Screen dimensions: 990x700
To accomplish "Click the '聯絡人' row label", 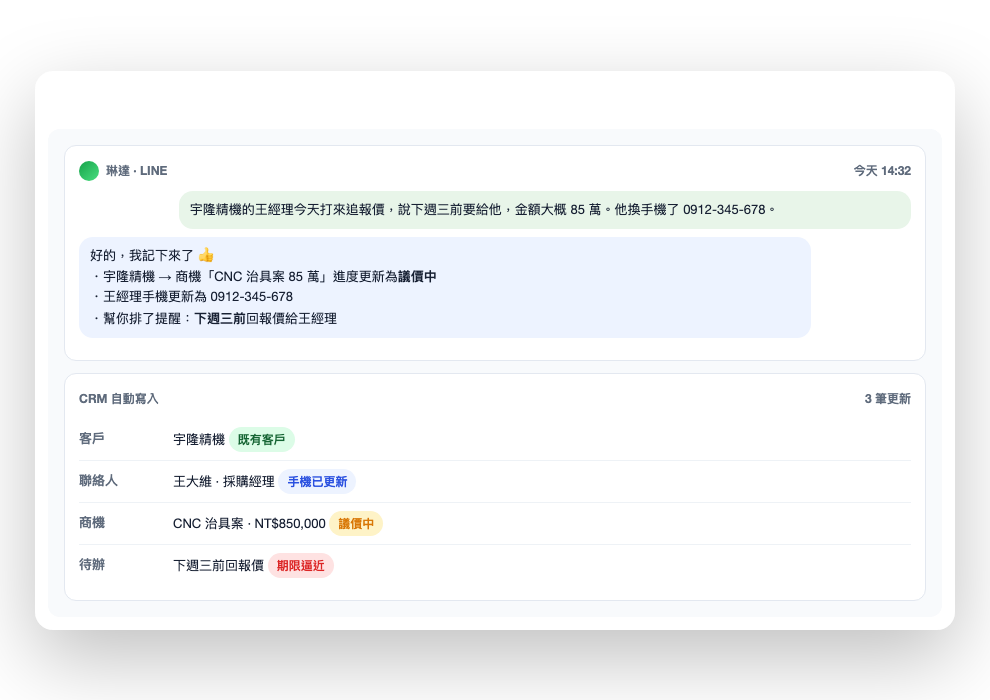I will [98, 481].
